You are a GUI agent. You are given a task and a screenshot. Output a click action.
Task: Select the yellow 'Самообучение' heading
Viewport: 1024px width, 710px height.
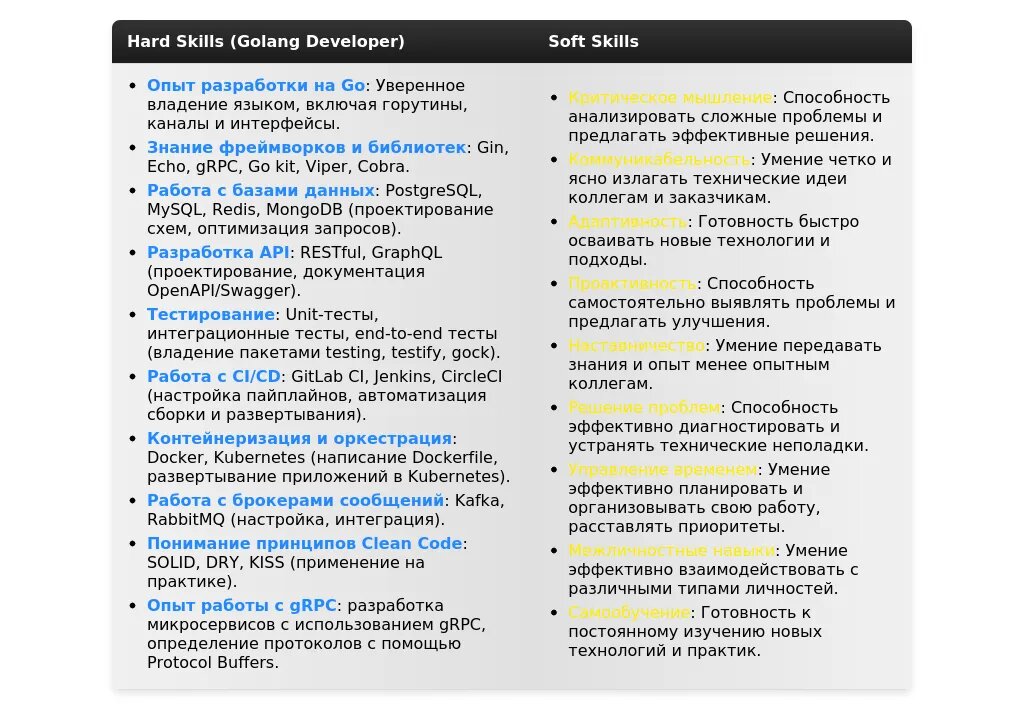click(x=629, y=613)
